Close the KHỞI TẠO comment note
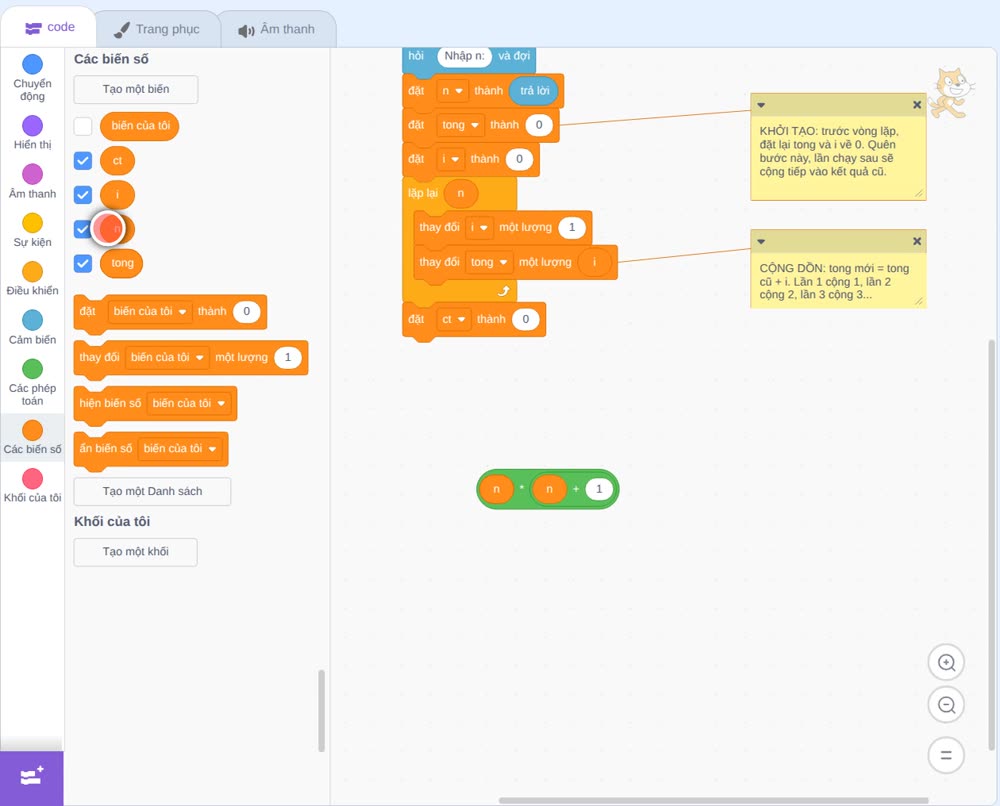This screenshot has width=1000, height=806. point(917,105)
